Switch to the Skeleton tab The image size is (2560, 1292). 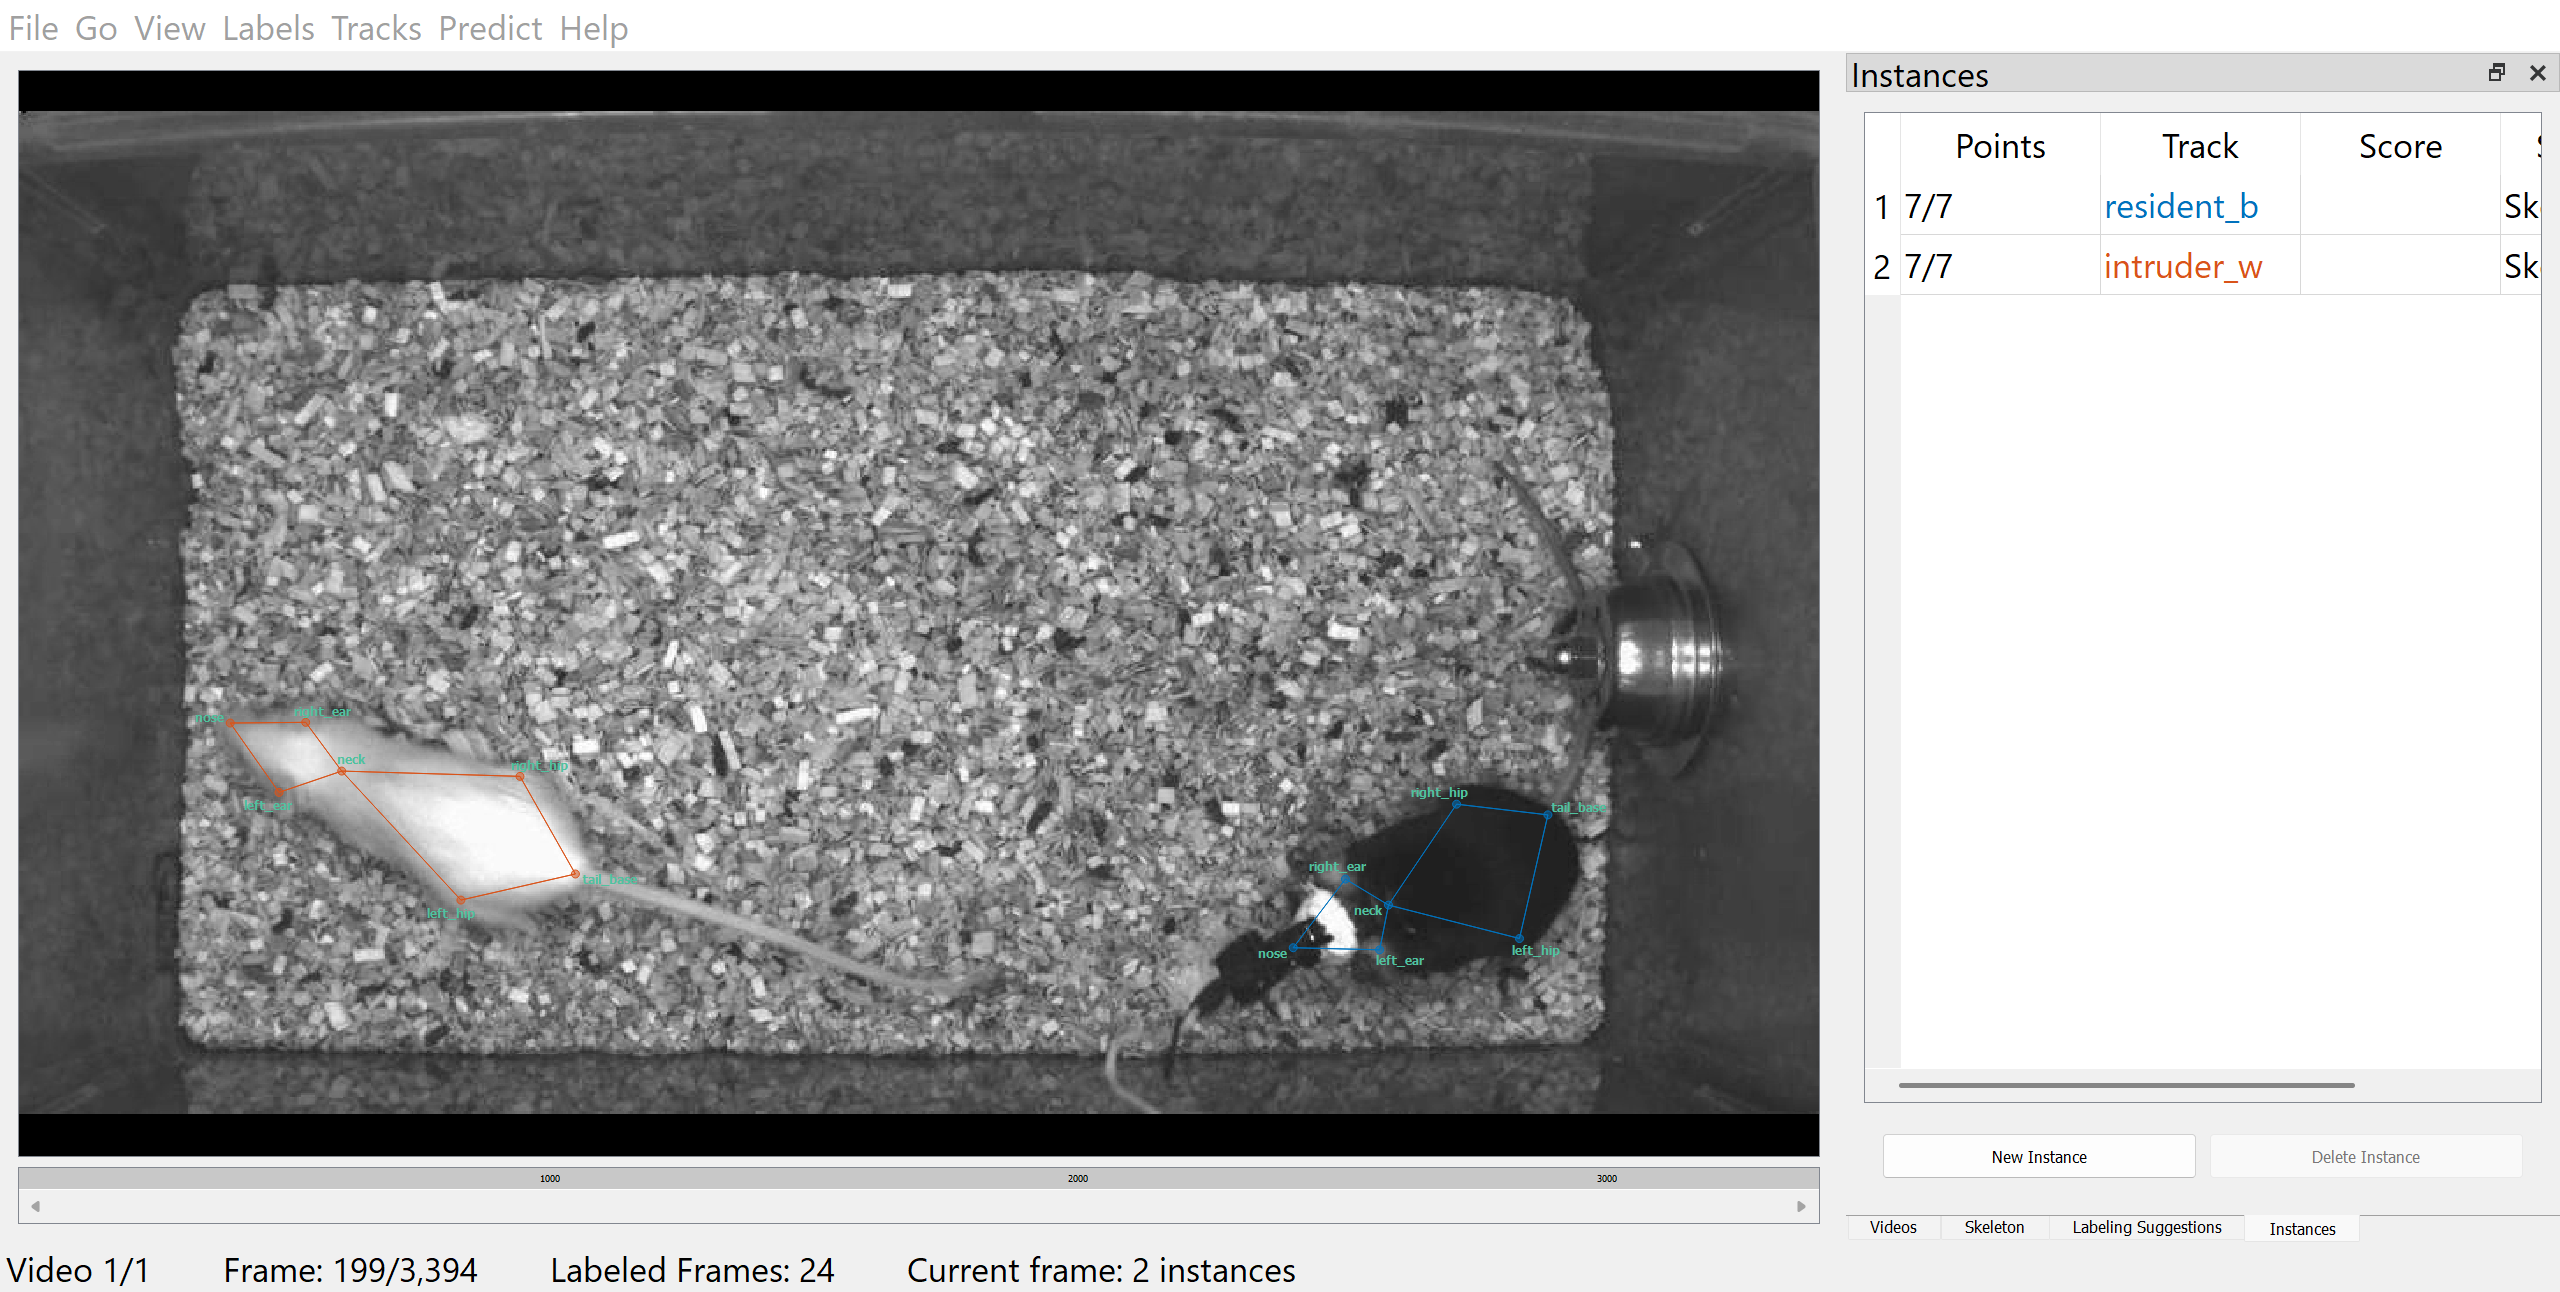click(x=1993, y=1227)
